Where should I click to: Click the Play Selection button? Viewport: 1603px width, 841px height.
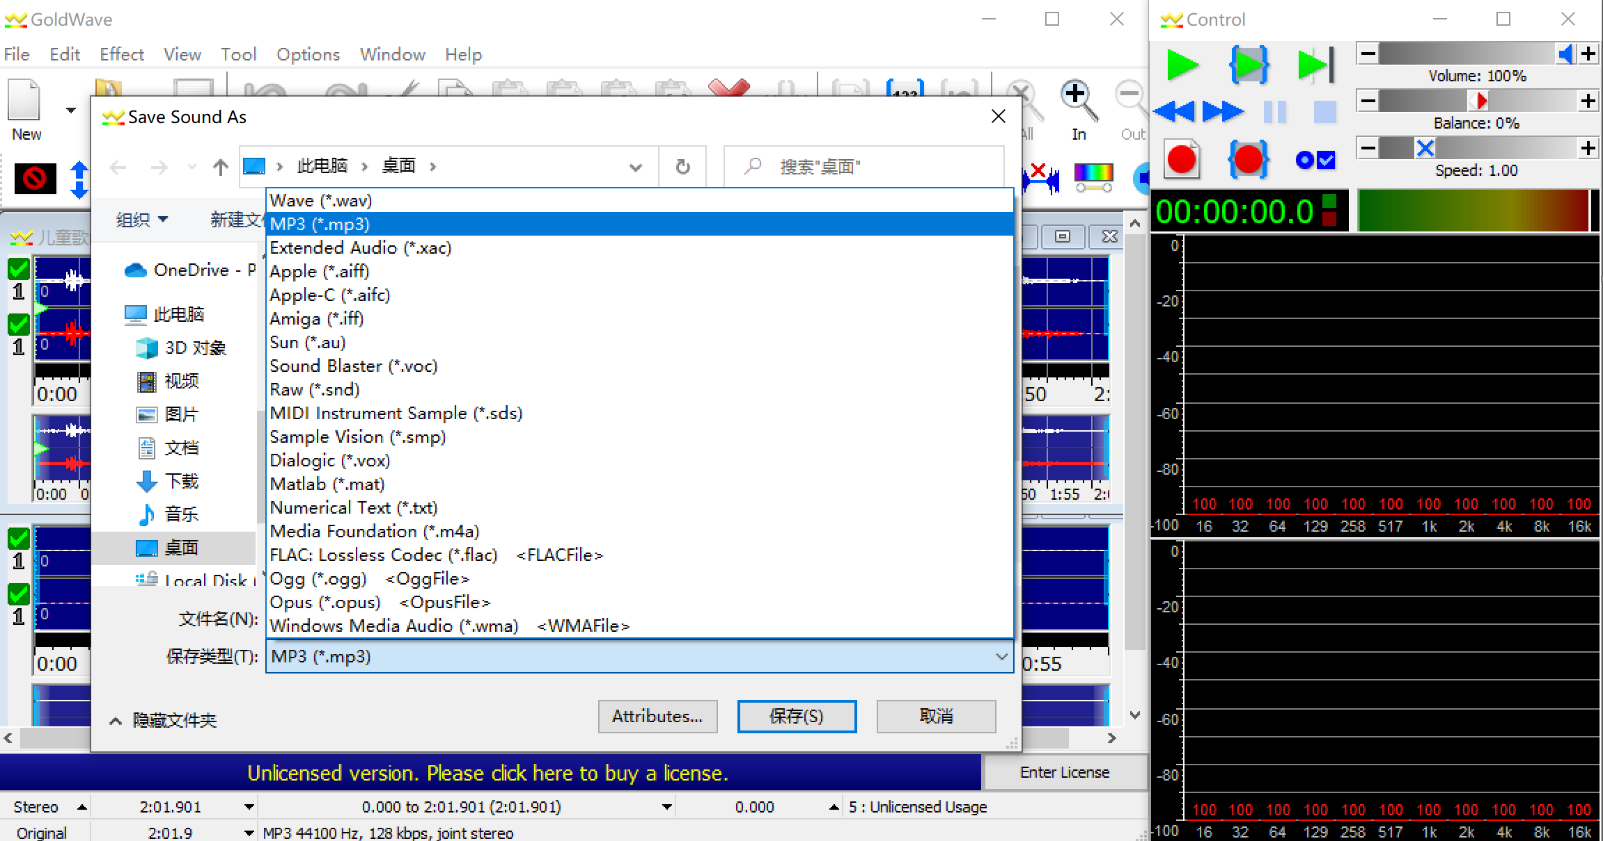1248,66
